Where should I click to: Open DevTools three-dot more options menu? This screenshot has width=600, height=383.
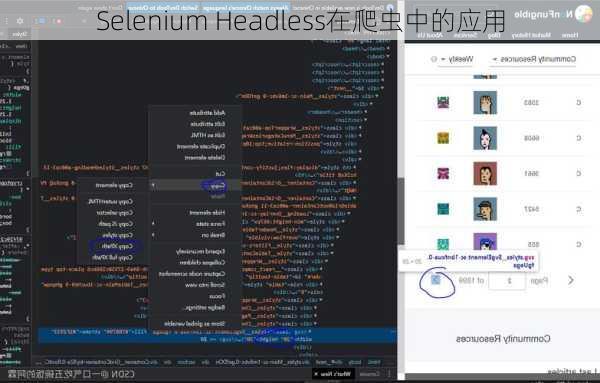click(x=6, y=21)
